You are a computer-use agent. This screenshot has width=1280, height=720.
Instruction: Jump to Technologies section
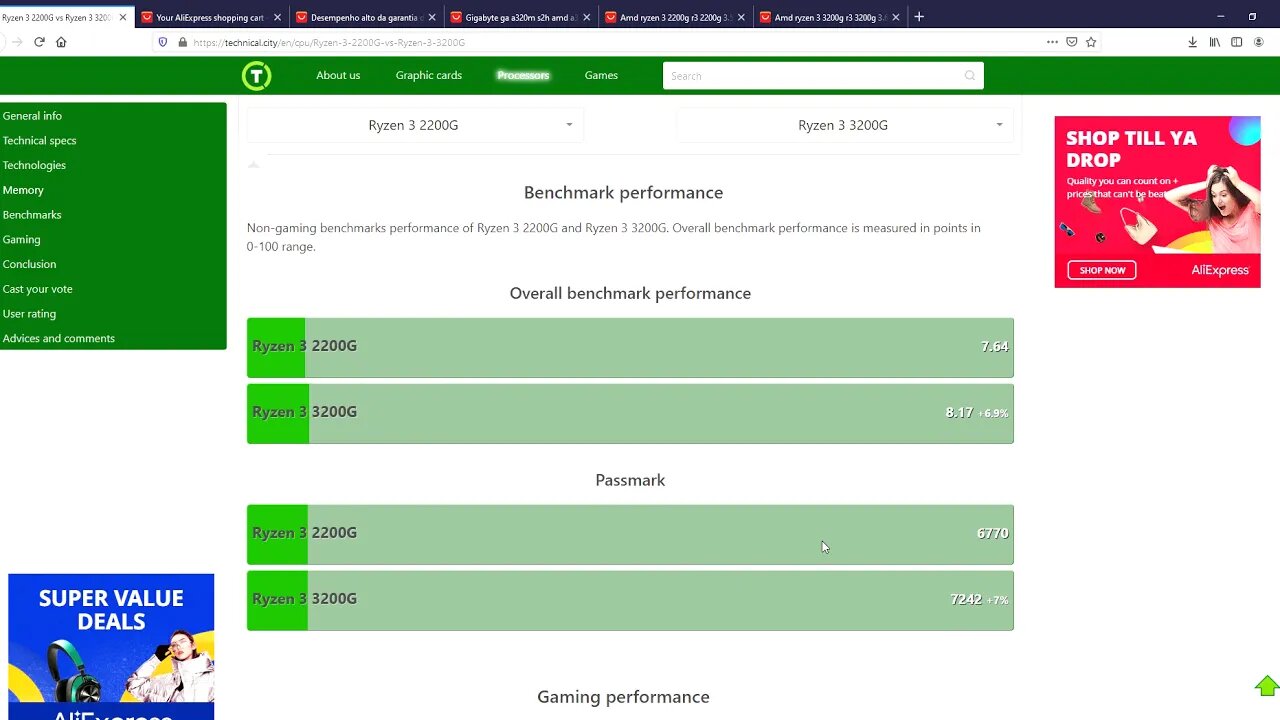(34, 166)
